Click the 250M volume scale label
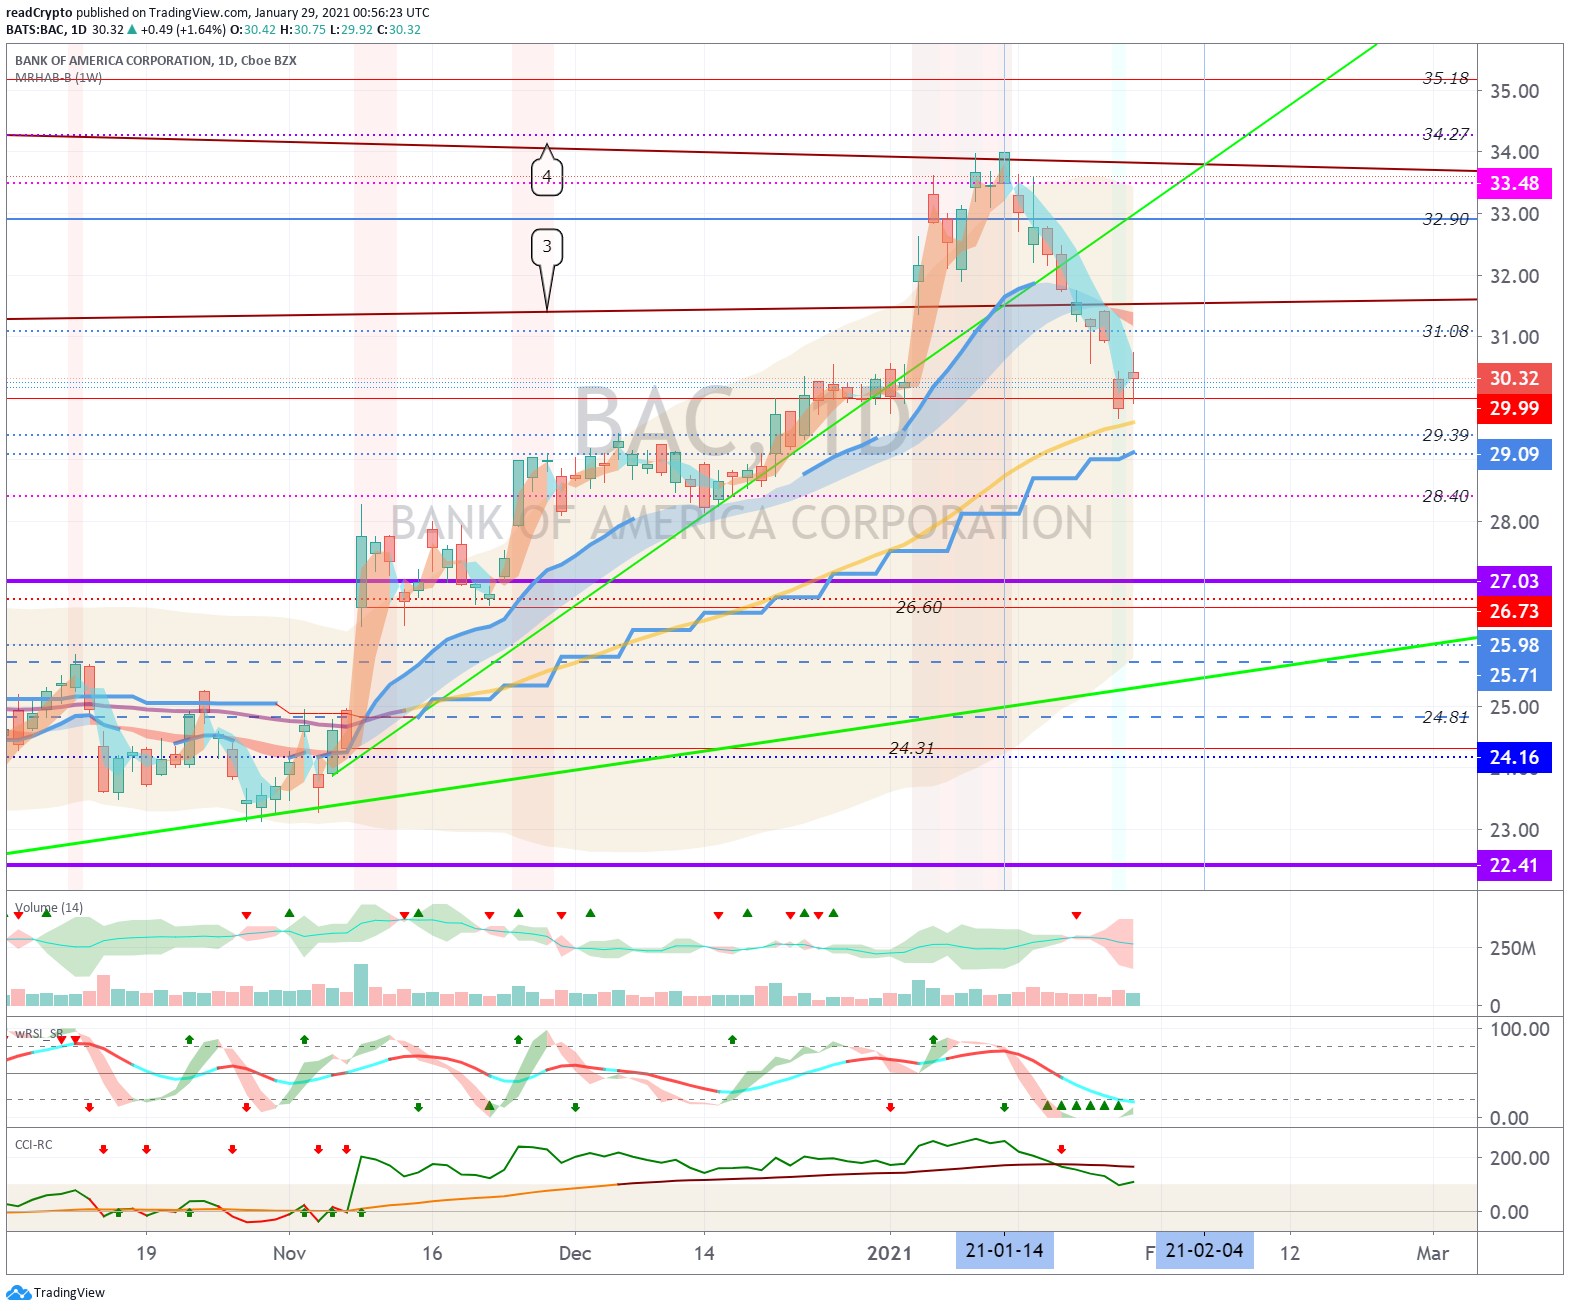 coord(1513,948)
